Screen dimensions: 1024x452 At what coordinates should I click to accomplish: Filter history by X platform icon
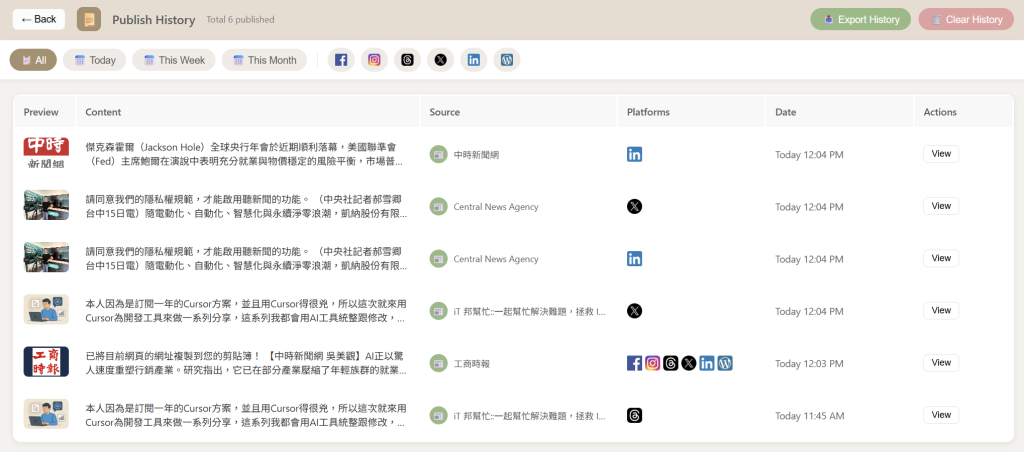(x=440, y=60)
